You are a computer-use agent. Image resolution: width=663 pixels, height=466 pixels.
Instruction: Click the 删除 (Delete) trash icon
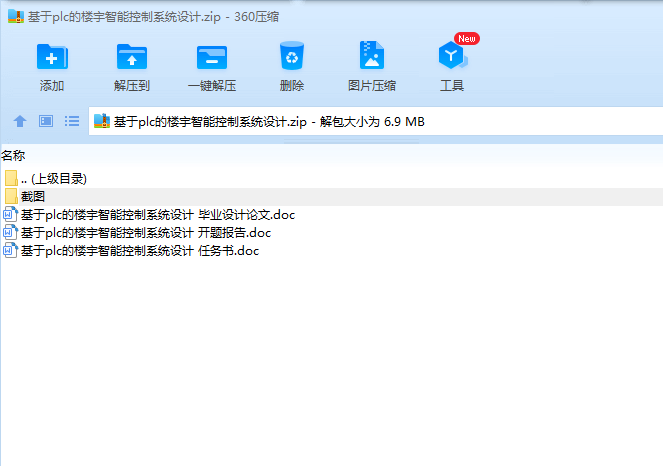[x=292, y=55]
